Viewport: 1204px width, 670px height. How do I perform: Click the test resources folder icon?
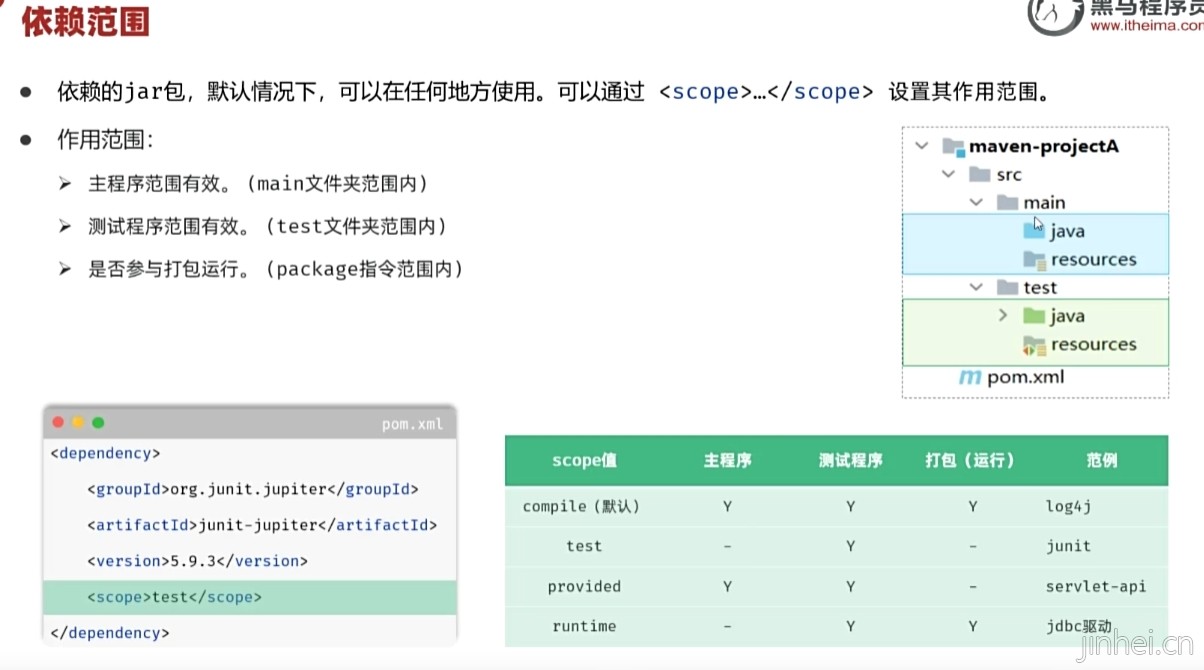click(x=1034, y=346)
